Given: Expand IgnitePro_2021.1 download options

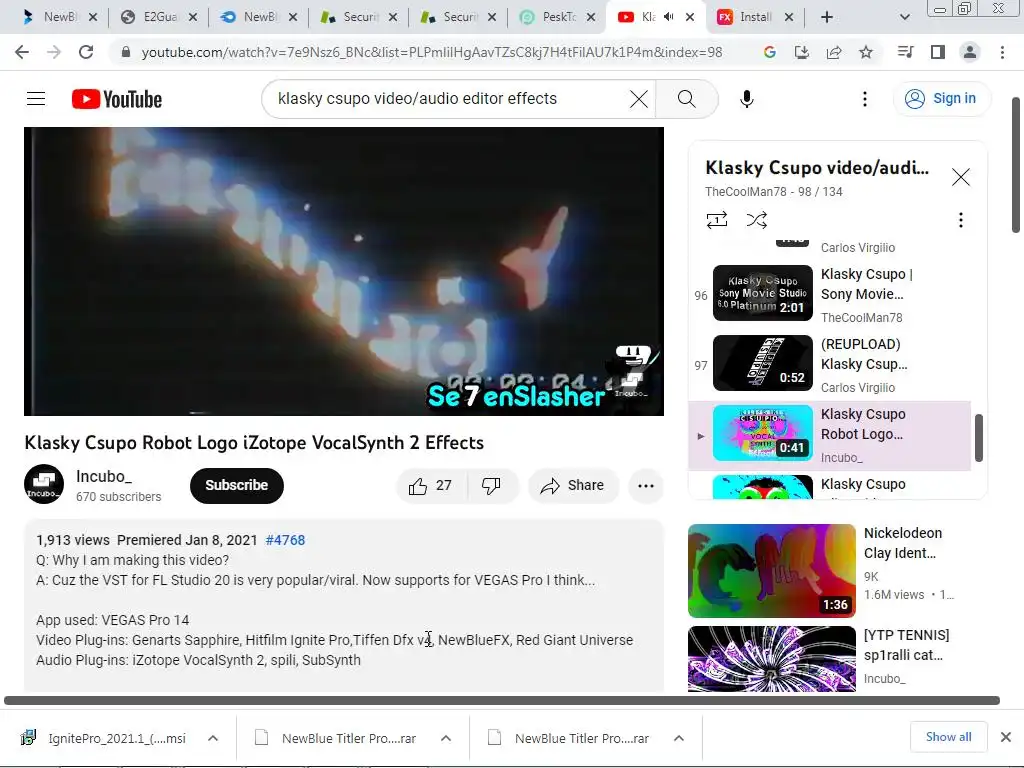Looking at the screenshot, I should (x=213, y=738).
